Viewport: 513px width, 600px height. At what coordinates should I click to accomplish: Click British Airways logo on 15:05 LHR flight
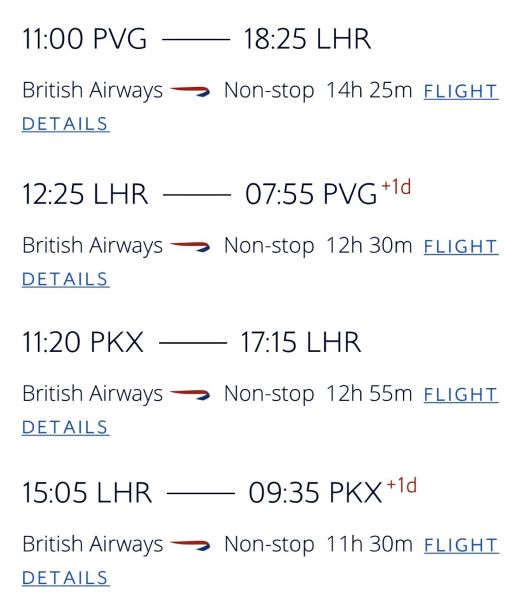(190, 545)
